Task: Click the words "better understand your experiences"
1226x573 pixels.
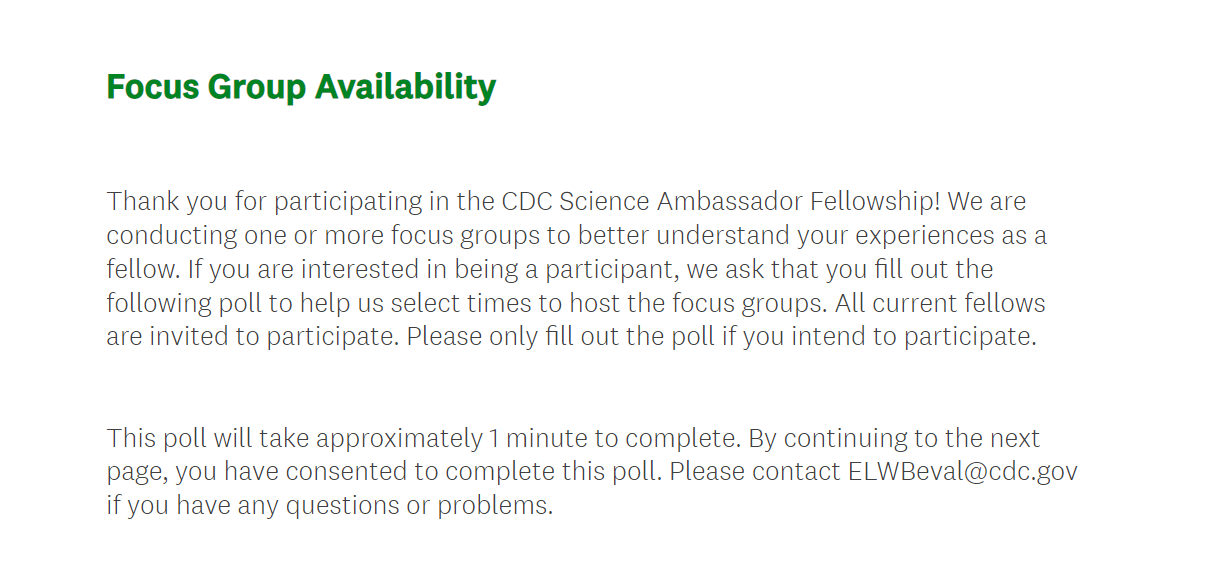Action: (x=790, y=236)
